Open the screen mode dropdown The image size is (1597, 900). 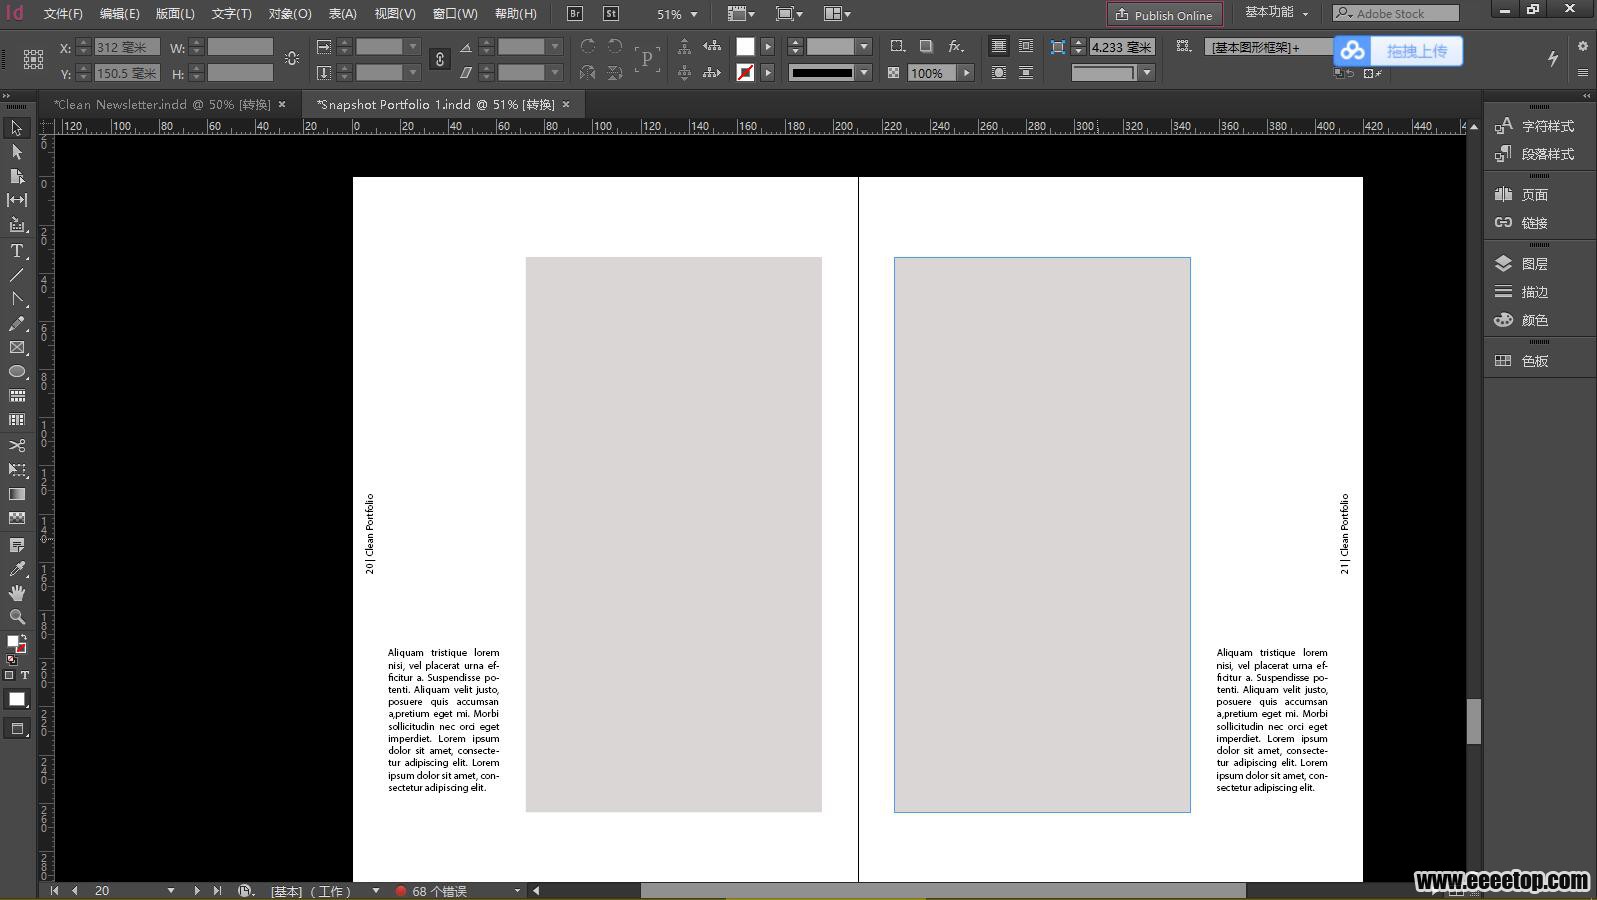790,14
